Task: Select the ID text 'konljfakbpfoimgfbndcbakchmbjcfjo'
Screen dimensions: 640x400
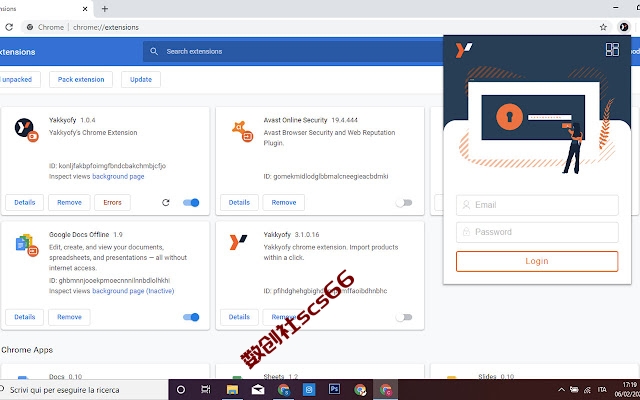Action: 112,166
